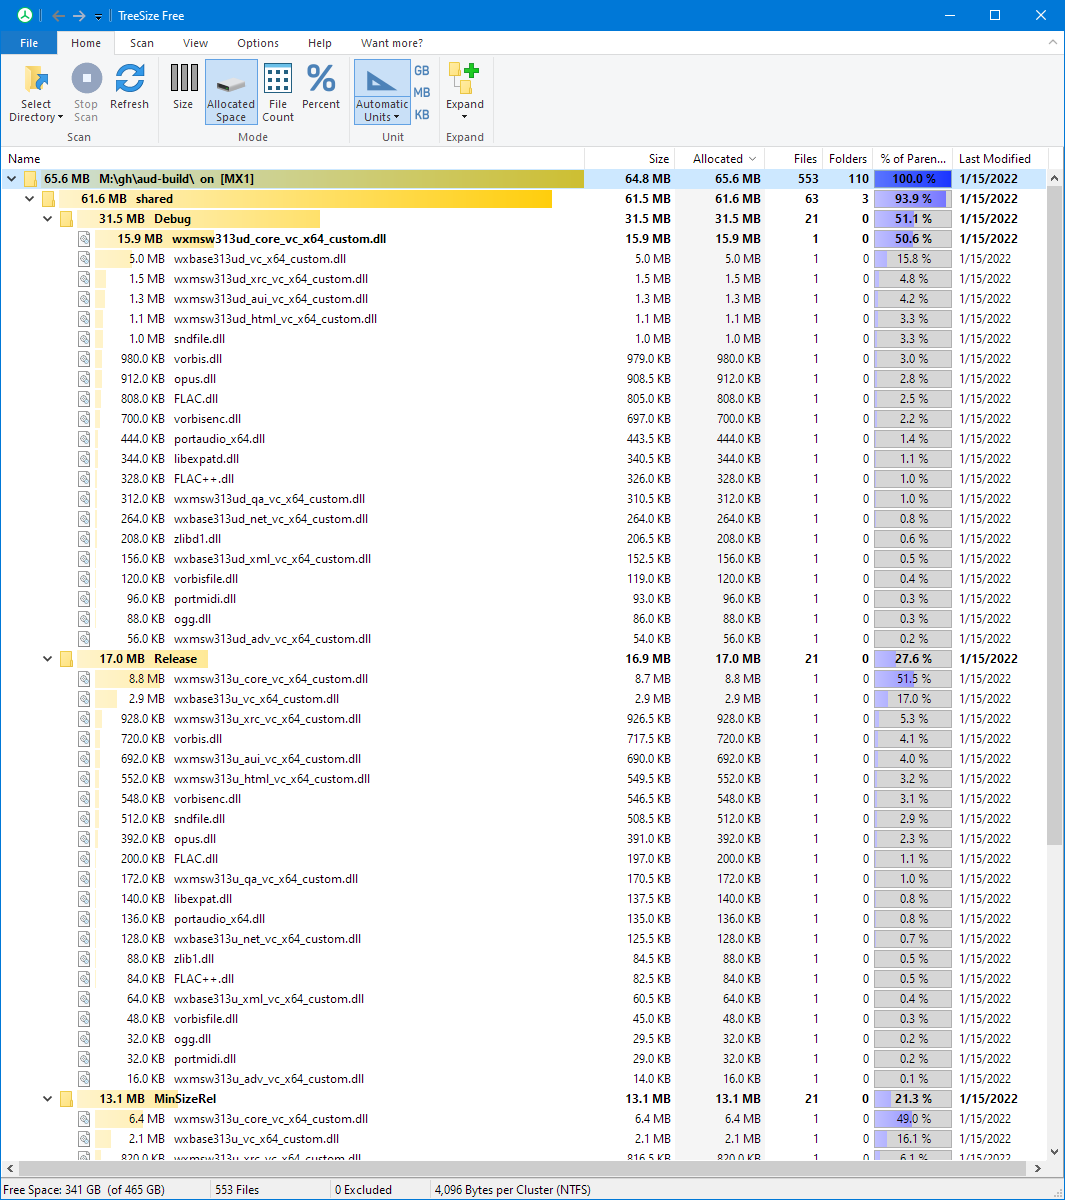
Task: Click the scroll down arrow
Action: click(1055, 1152)
